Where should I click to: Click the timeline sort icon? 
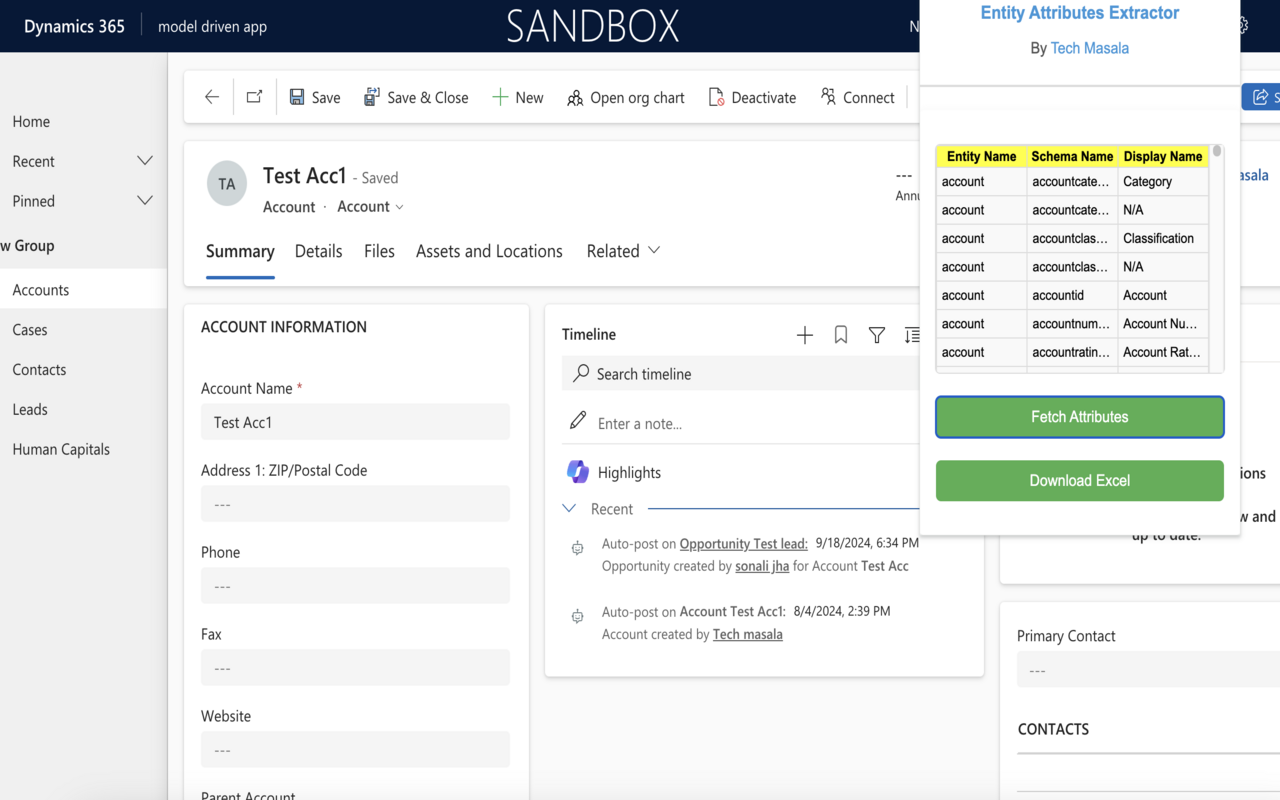click(x=911, y=335)
